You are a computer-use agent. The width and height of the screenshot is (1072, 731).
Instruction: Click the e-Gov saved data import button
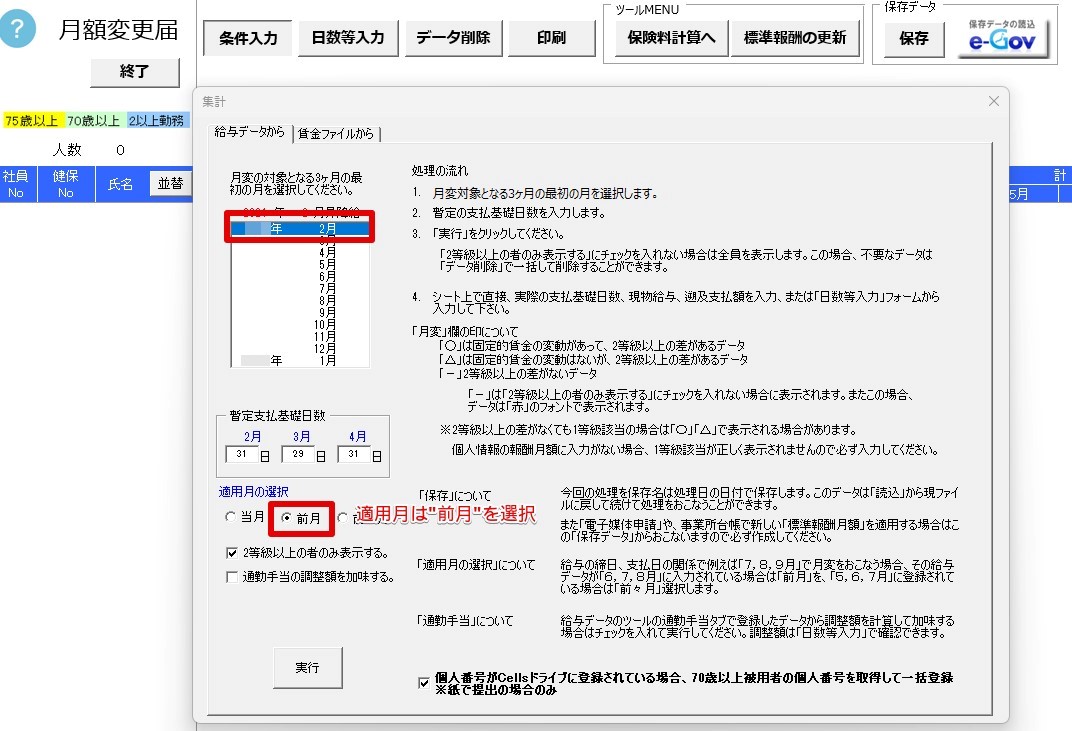pyautogui.click(x=1002, y=37)
